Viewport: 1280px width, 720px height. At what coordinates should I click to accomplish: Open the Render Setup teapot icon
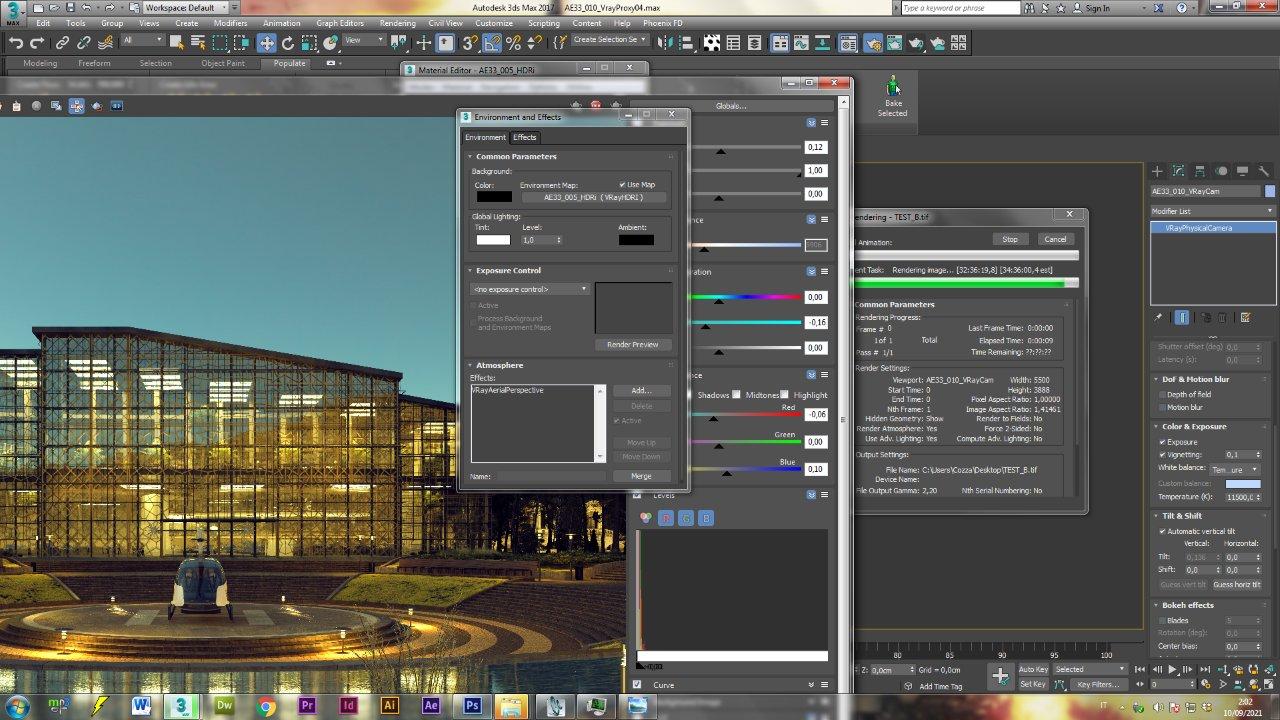click(872, 43)
